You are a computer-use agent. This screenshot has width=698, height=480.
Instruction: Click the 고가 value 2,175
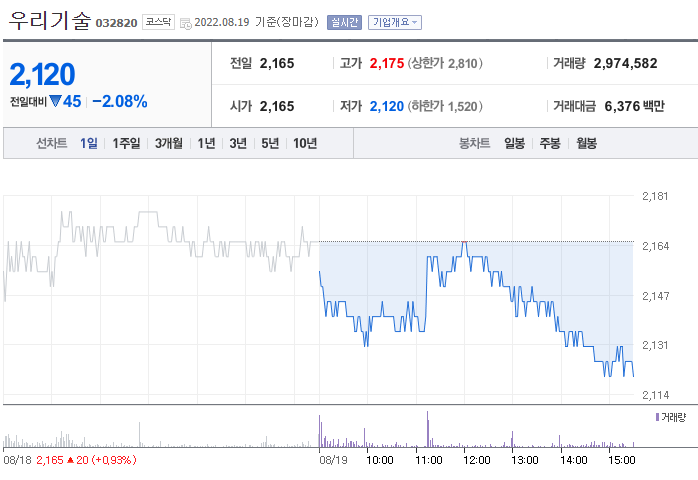[x=386, y=63]
